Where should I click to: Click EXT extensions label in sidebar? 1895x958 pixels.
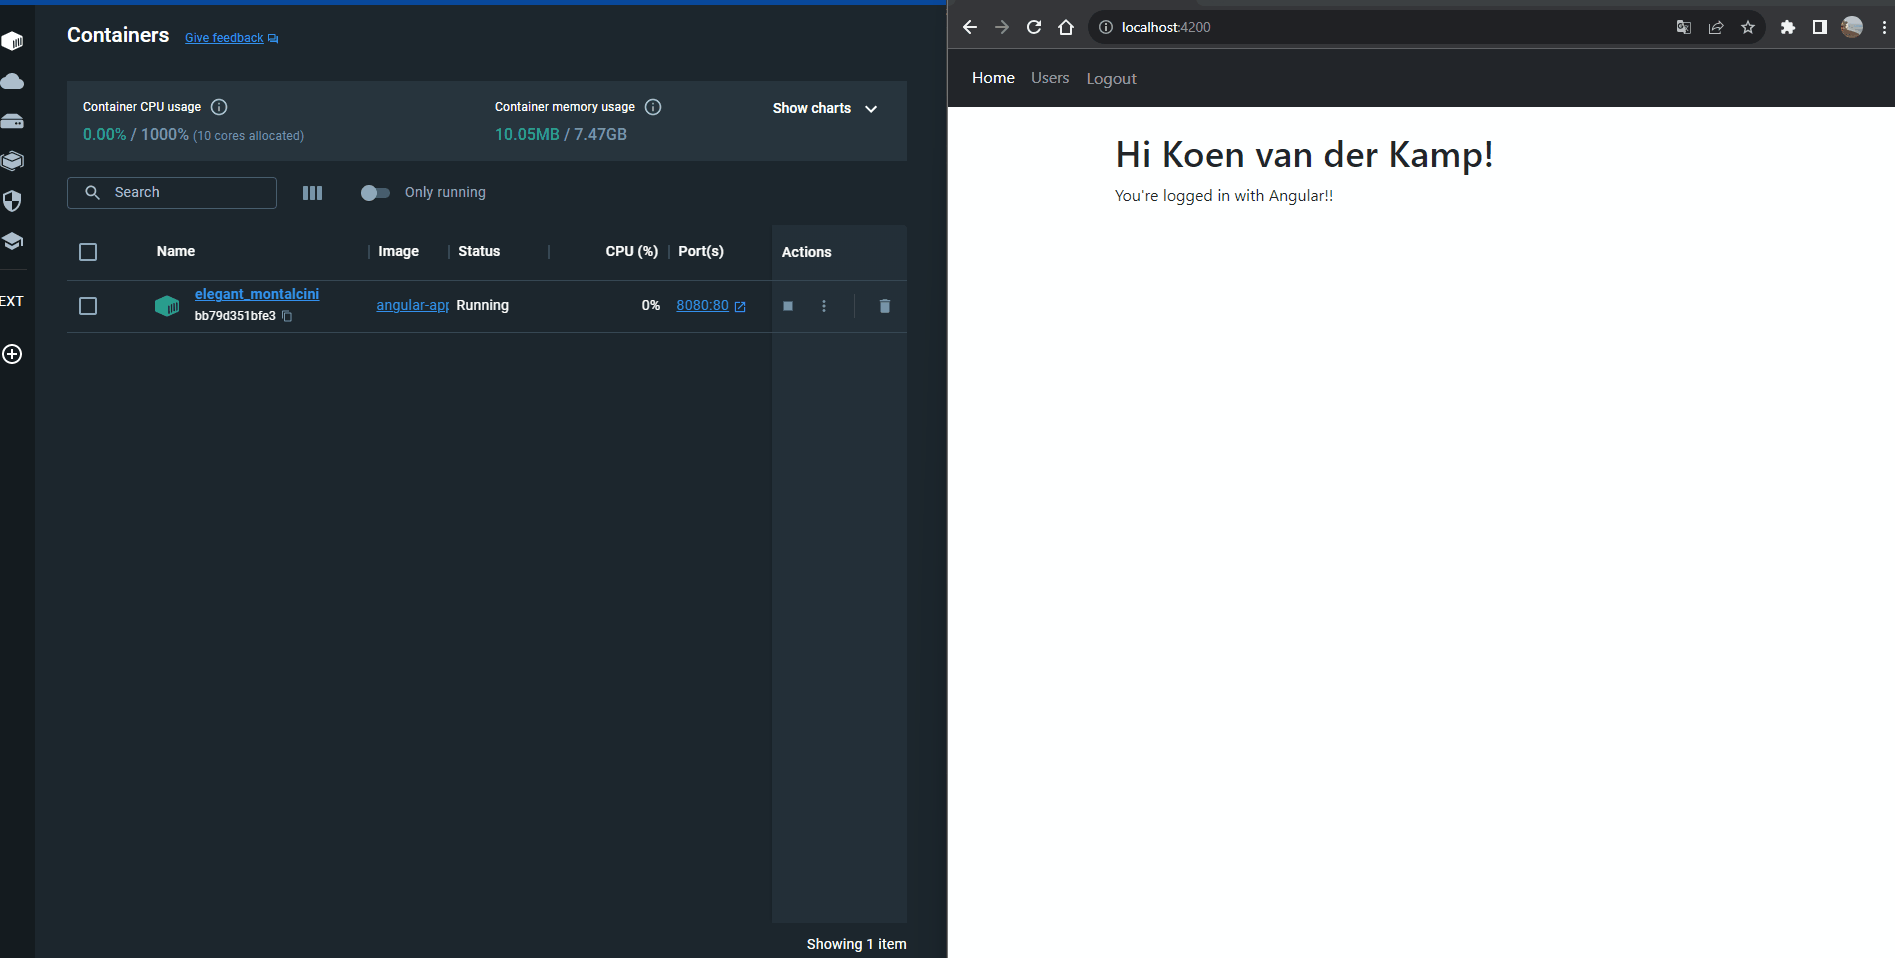point(12,301)
